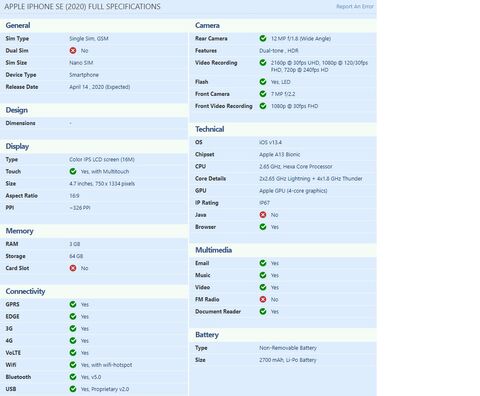Click the 'Dimensions' label
The image size is (480, 396).
click(x=20, y=123)
